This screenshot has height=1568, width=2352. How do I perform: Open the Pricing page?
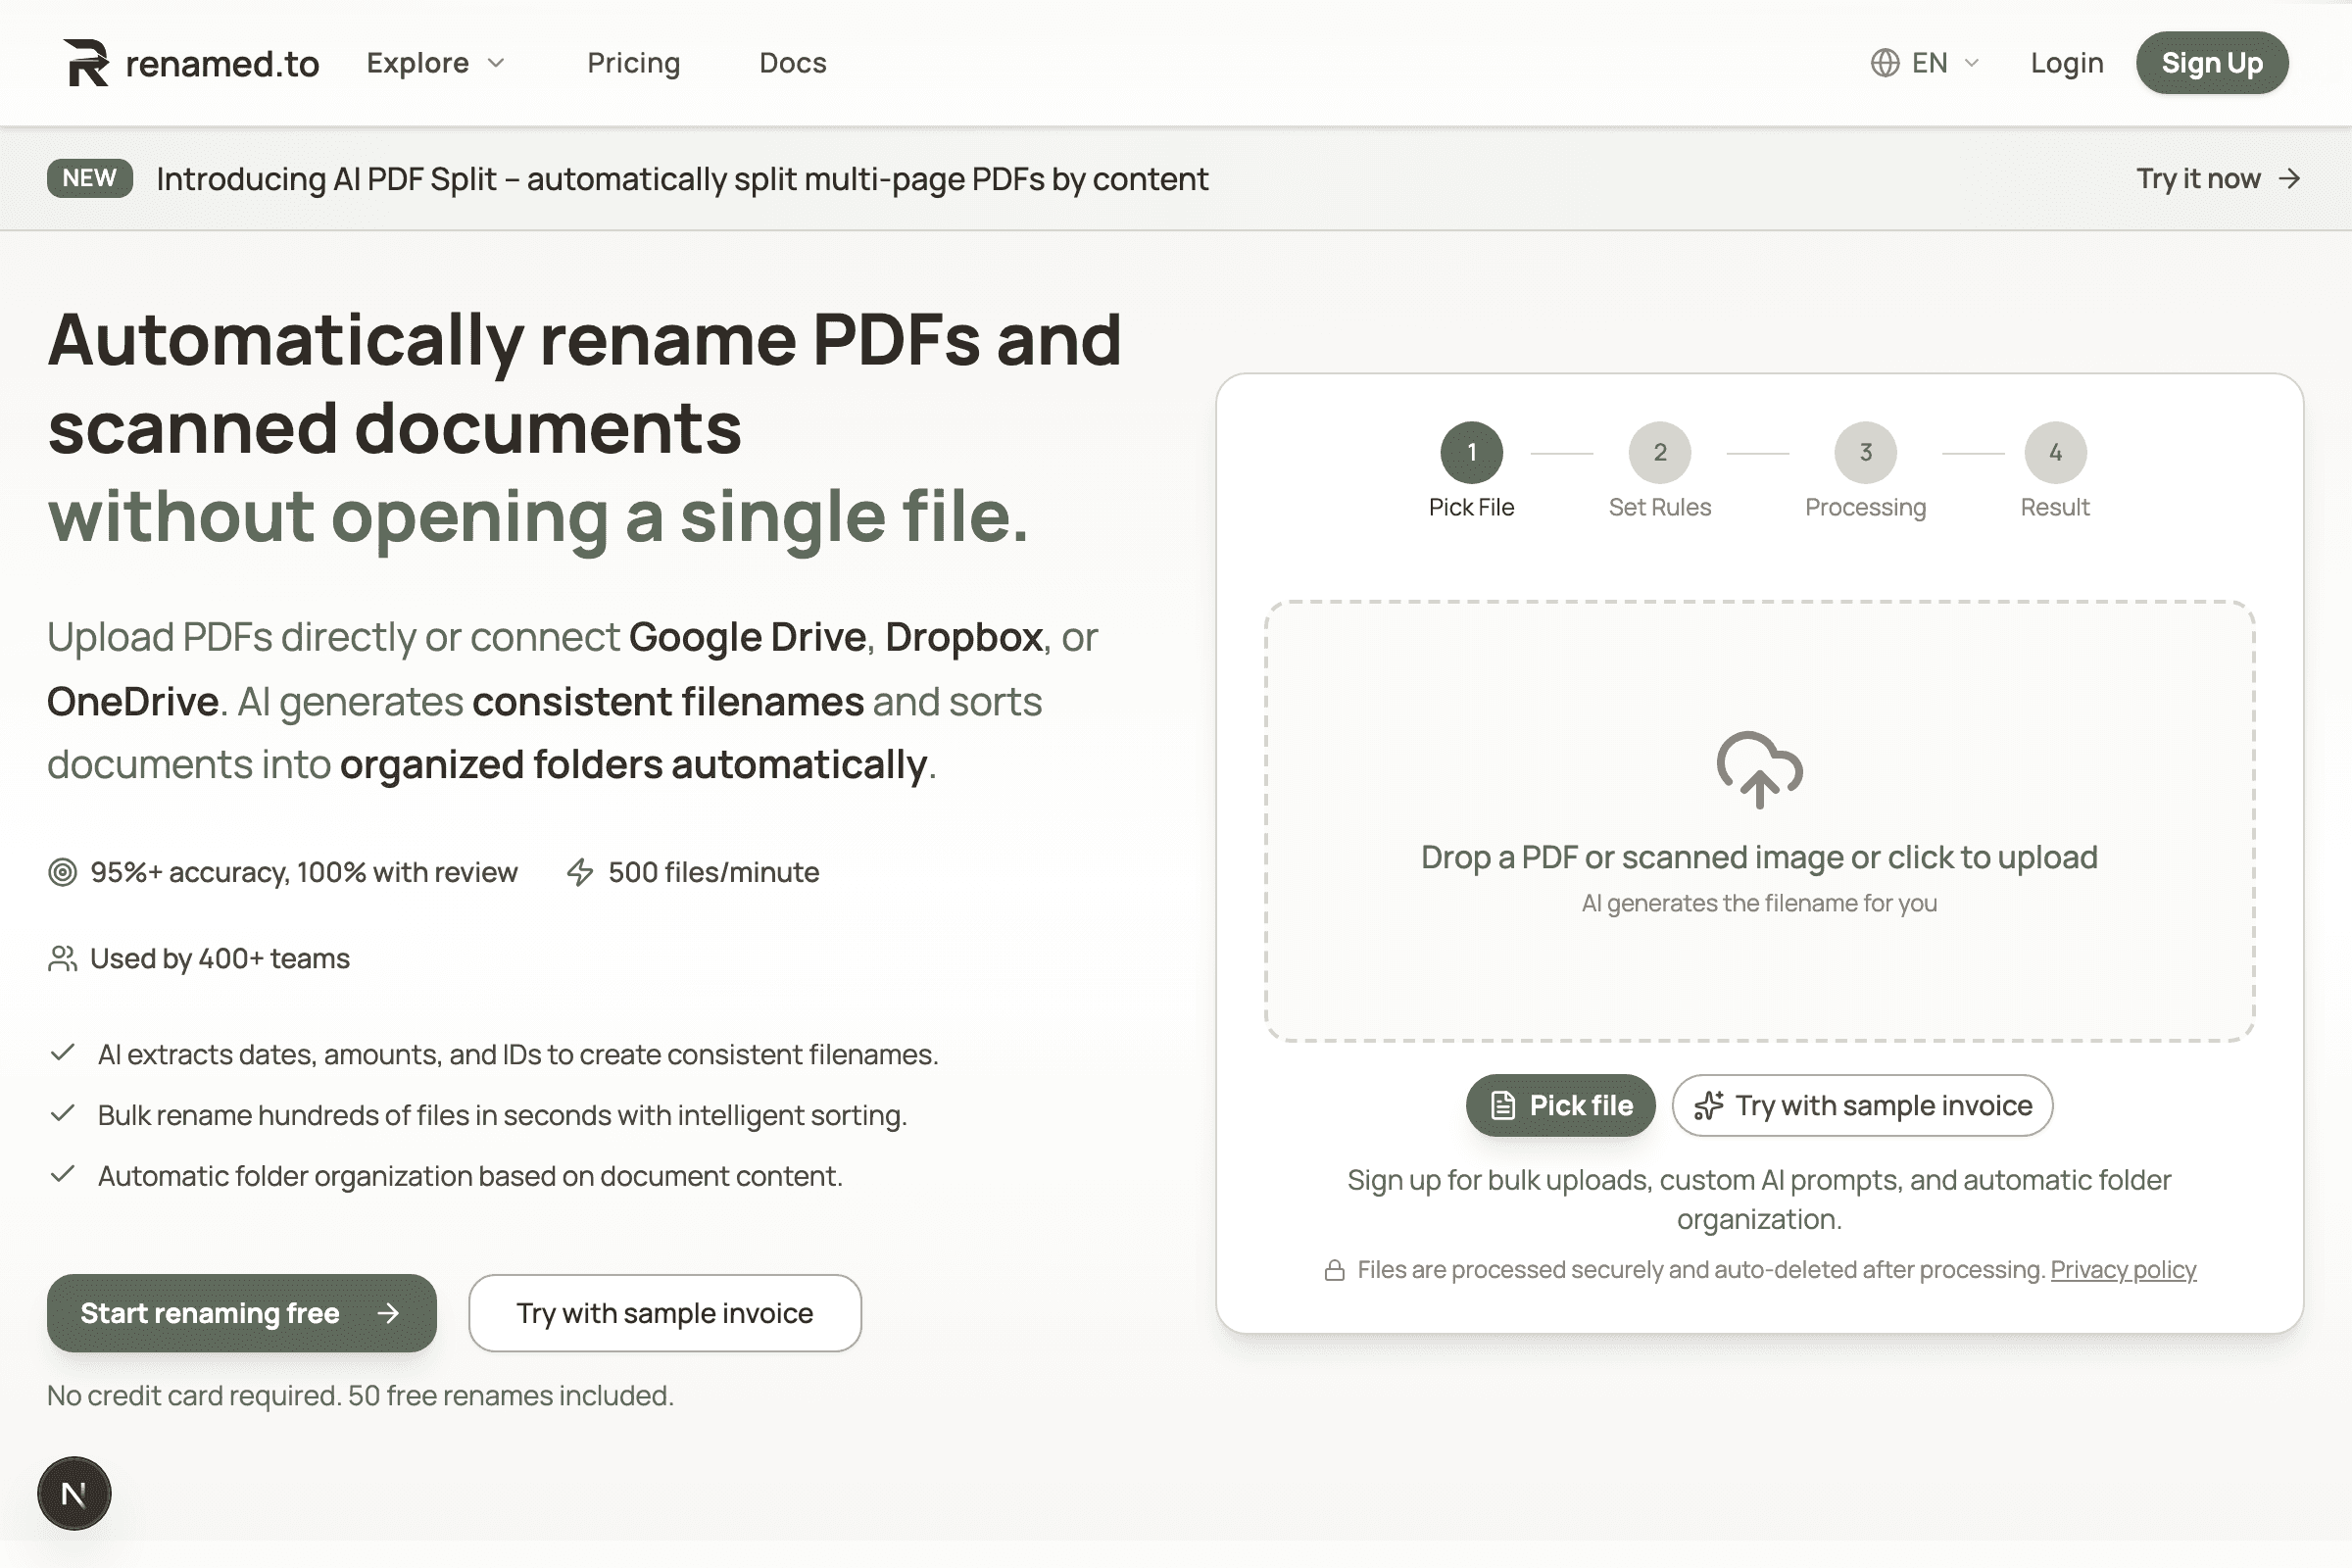[633, 62]
